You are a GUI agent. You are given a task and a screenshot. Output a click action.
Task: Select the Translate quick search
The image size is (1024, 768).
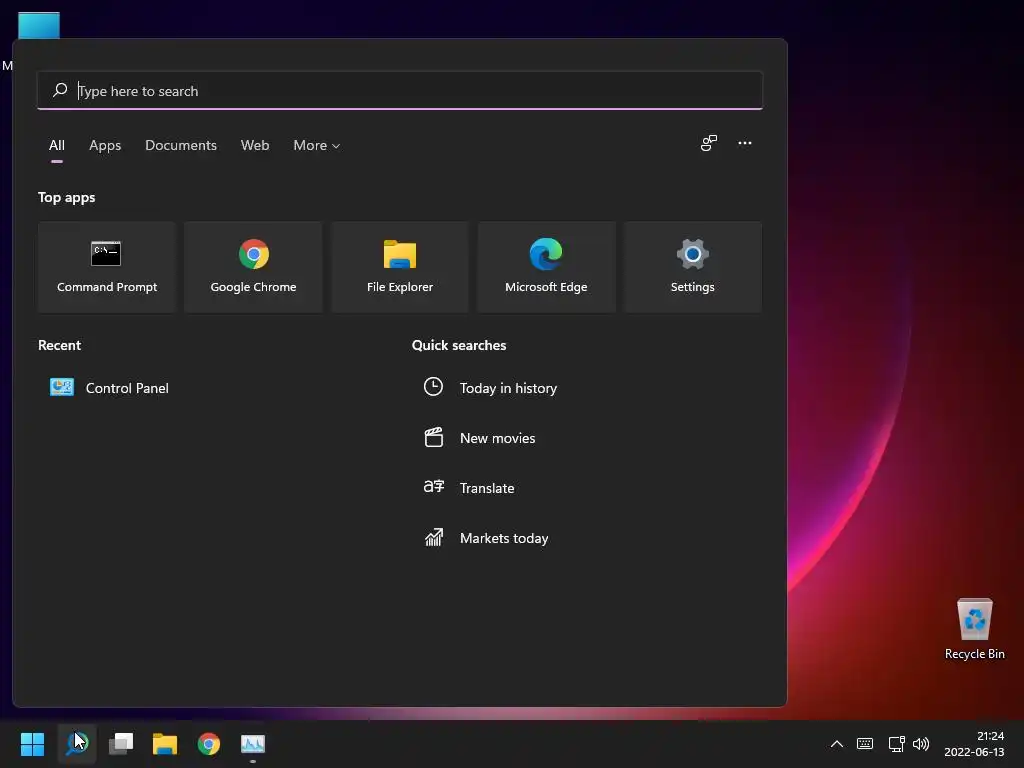click(469, 488)
